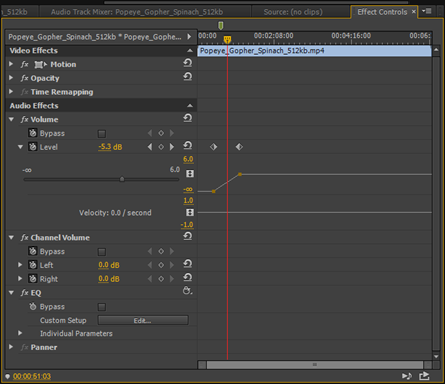This screenshot has height=384, width=445.
Task: Click the EQ Custom Setup Edit button
Action: [x=143, y=320]
